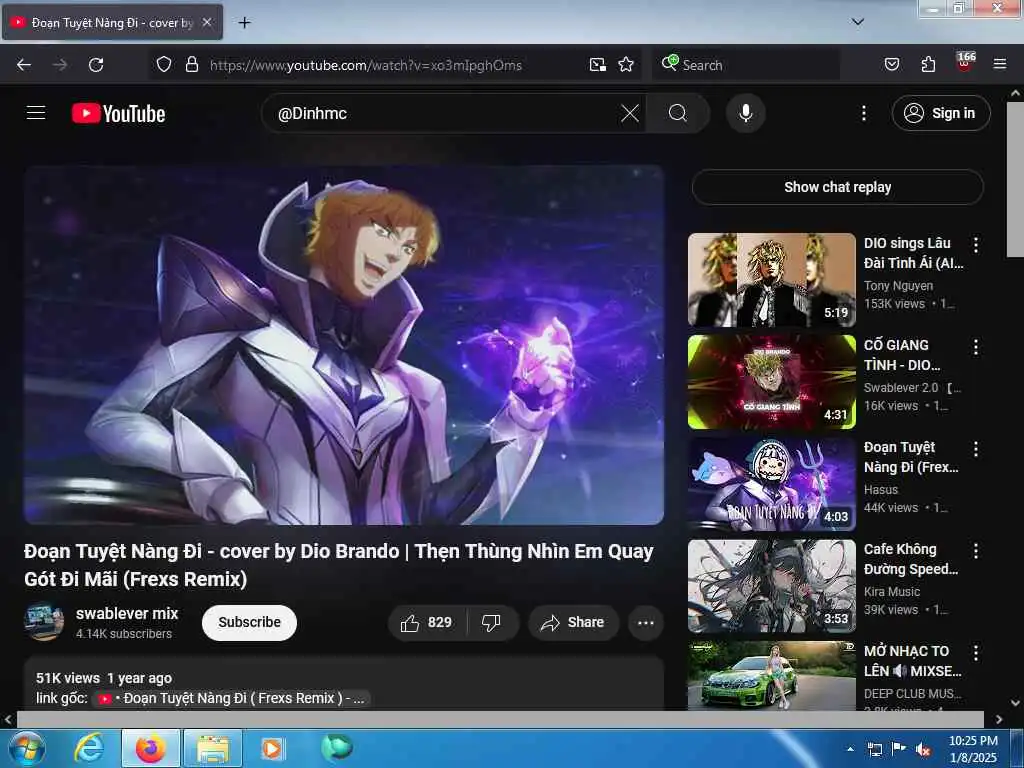Viewport: 1024px width, 768px height.
Task: Click the vertical scrollbar down arrow
Action: pyautogui.click(x=1016, y=703)
